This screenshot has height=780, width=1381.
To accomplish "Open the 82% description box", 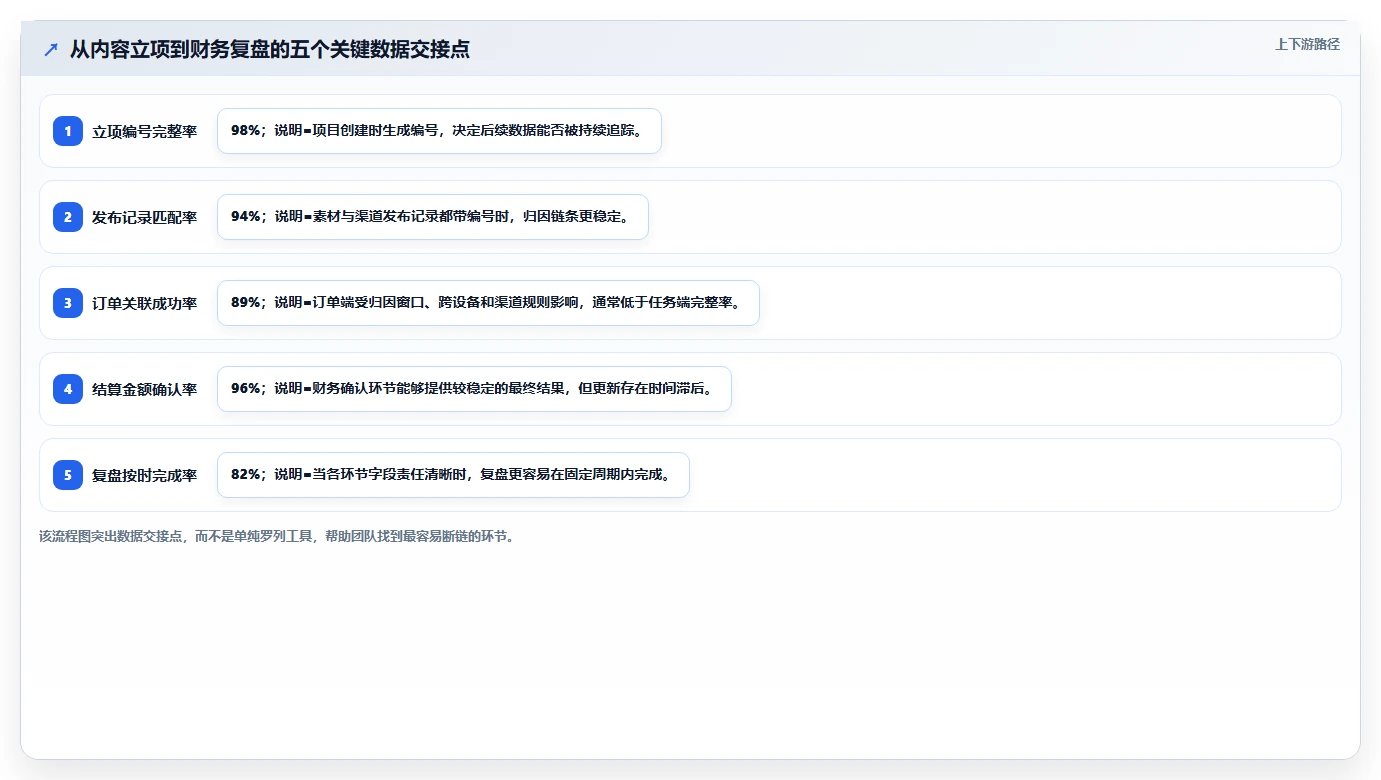I will click(x=453, y=475).
